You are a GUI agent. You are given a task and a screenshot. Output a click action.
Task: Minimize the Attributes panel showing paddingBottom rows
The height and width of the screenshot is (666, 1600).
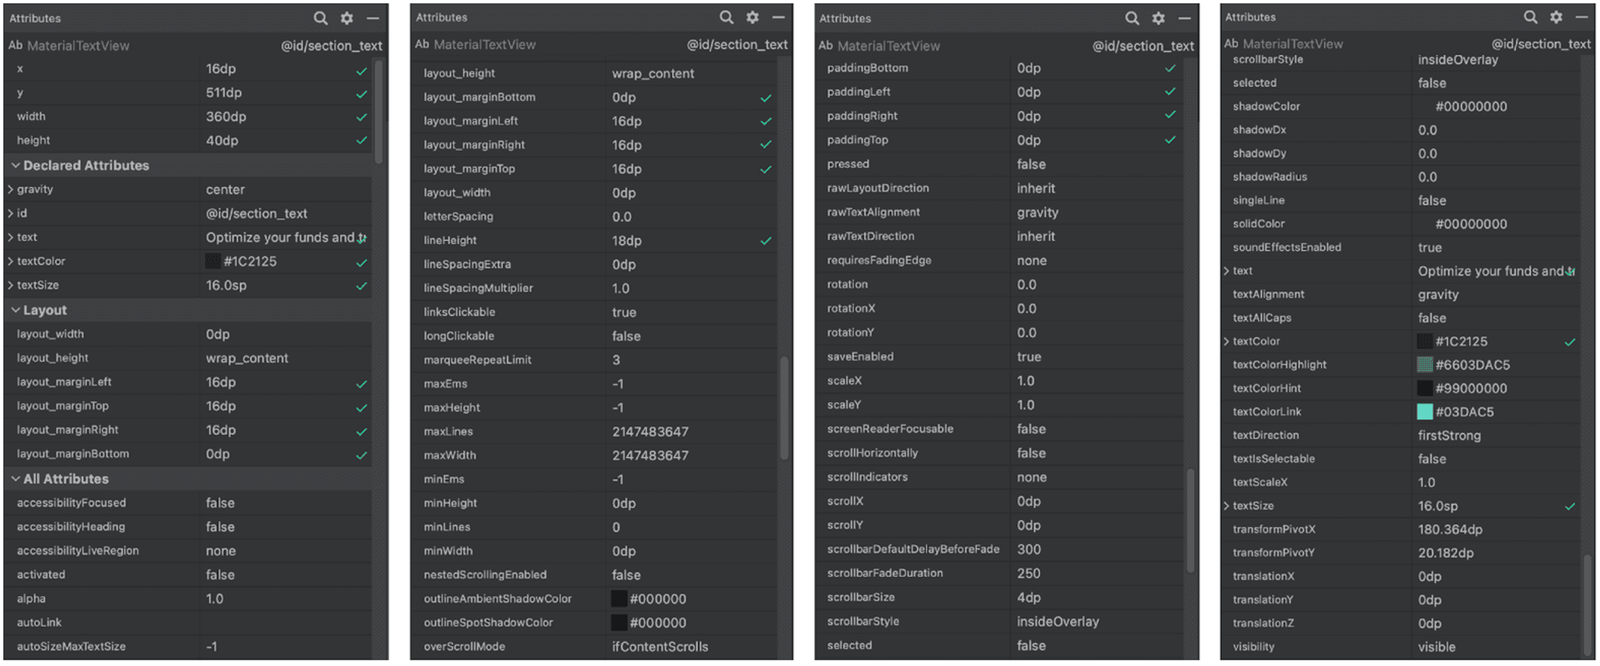tap(1184, 18)
